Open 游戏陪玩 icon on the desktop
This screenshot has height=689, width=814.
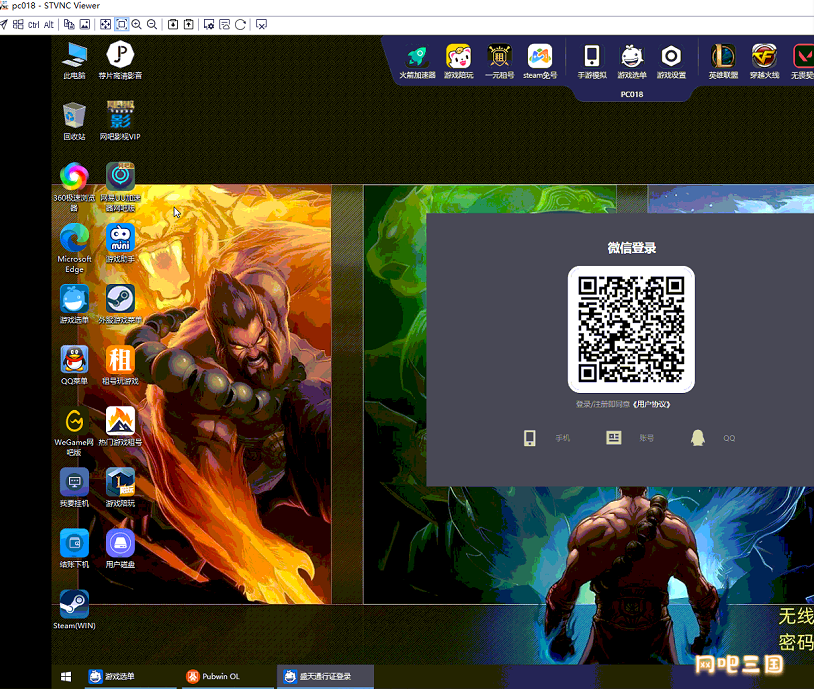tap(120, 488)
